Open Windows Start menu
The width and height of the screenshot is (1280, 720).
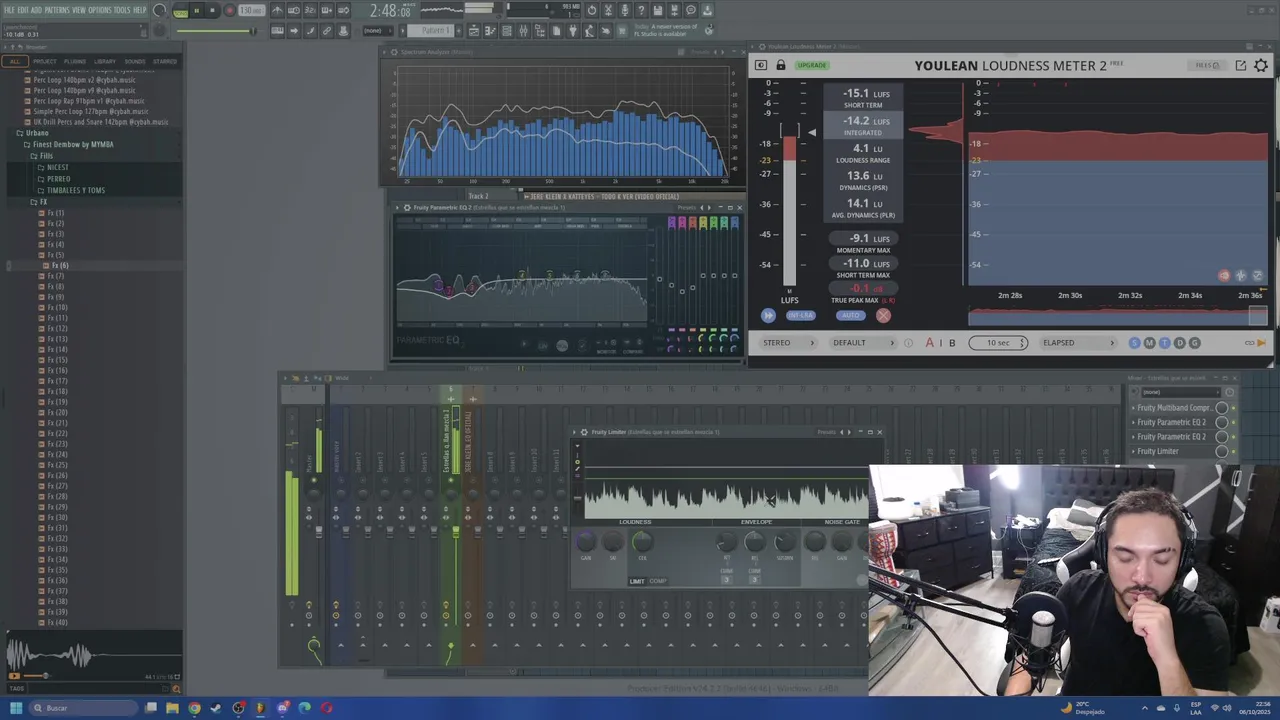(17, 708)
